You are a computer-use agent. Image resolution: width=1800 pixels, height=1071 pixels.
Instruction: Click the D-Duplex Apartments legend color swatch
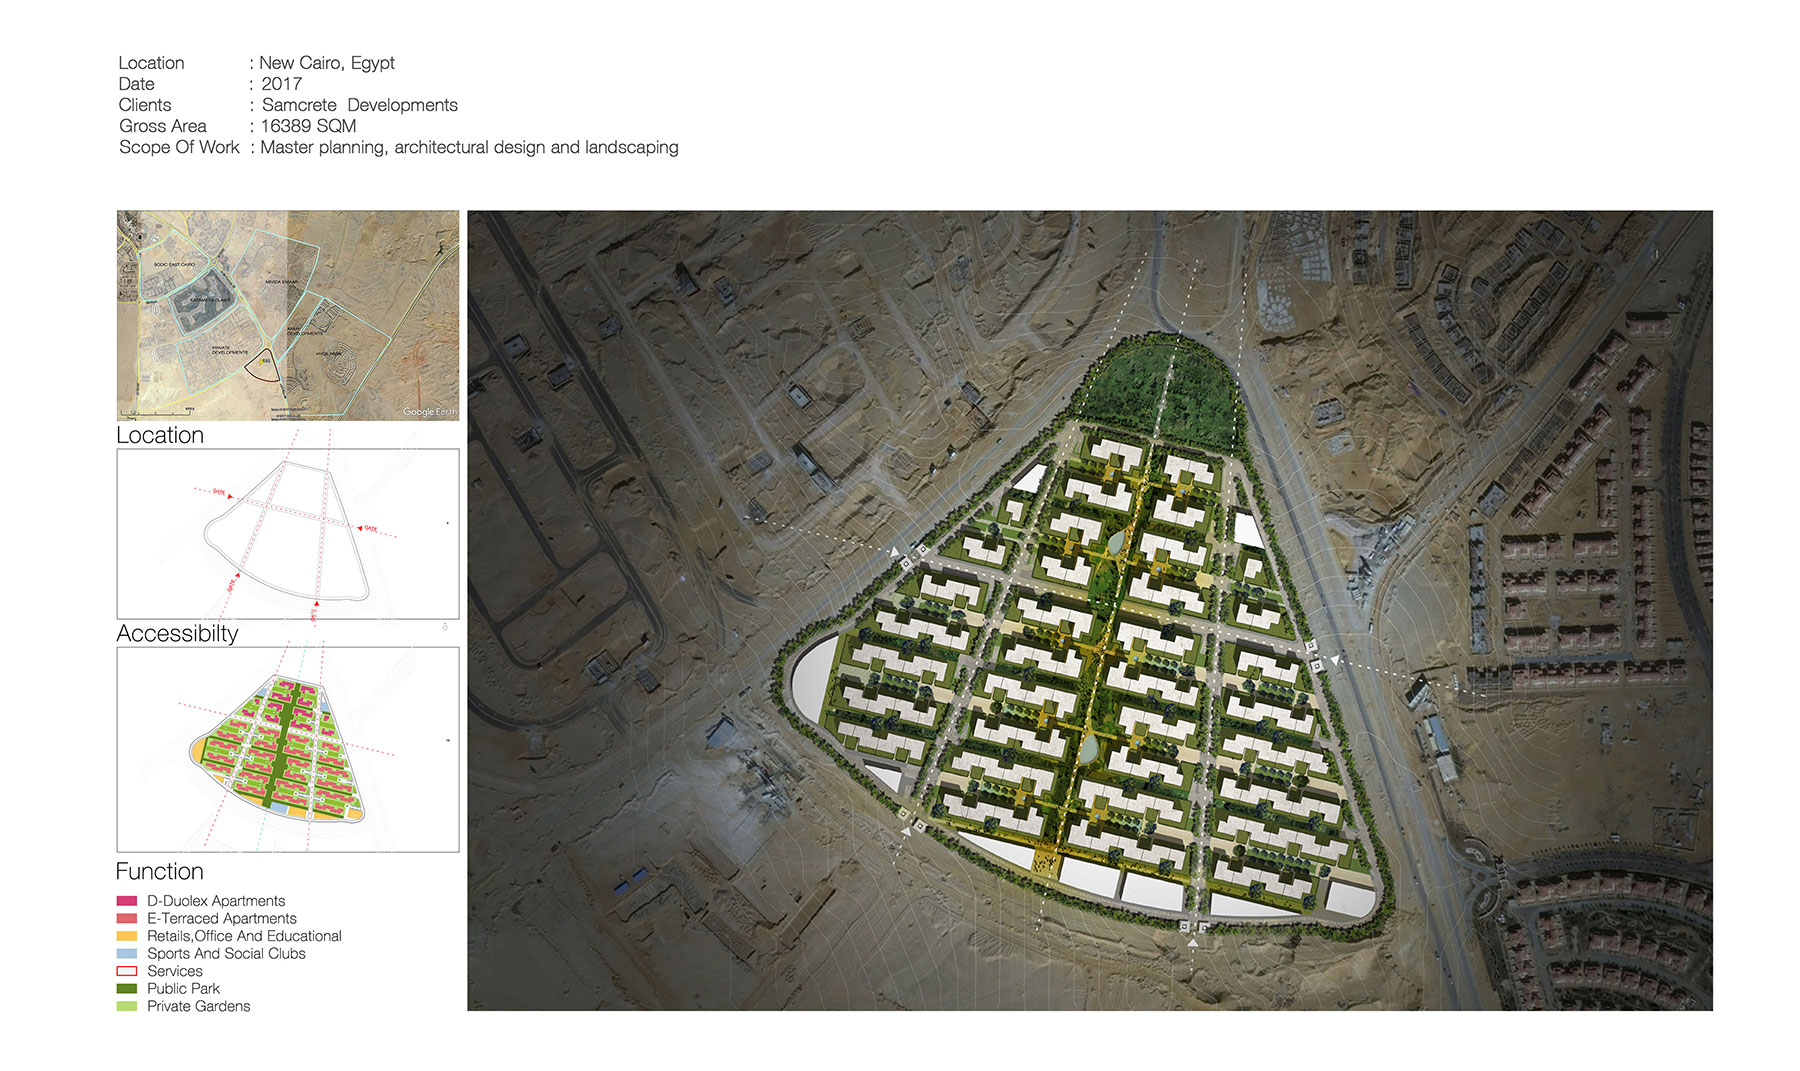[x=126, y=901]
